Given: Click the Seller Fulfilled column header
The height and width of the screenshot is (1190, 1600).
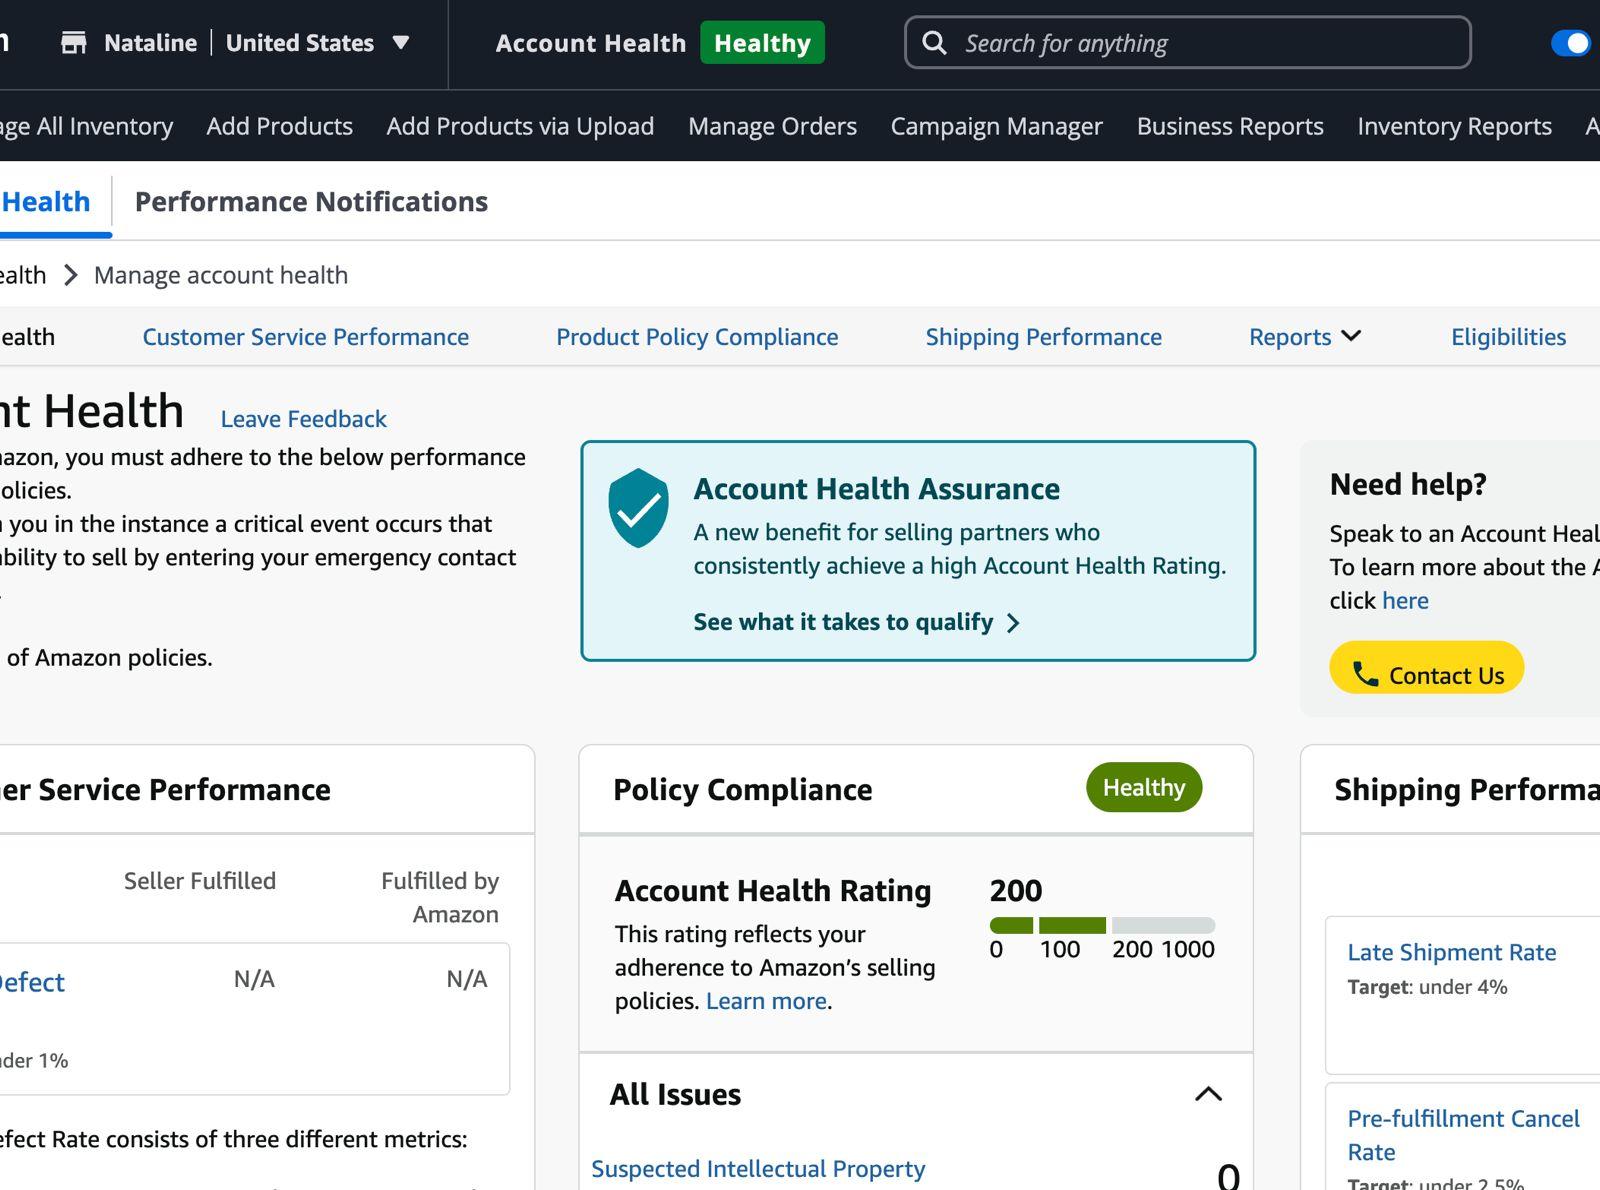Looking at the screenshot, I should [200, 881].
